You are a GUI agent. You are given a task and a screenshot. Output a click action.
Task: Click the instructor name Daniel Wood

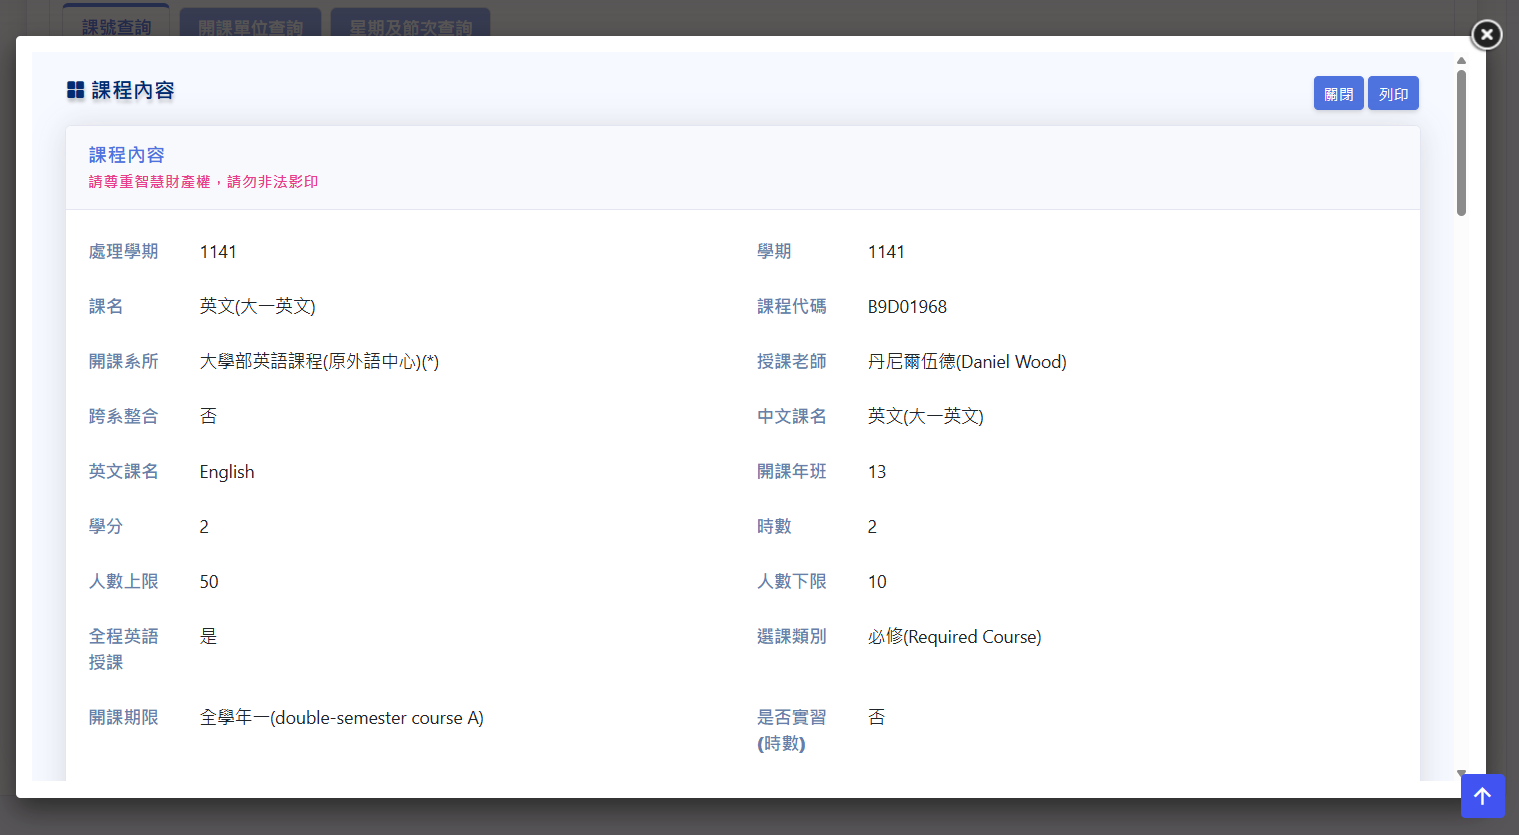click(x=966, y=362)
